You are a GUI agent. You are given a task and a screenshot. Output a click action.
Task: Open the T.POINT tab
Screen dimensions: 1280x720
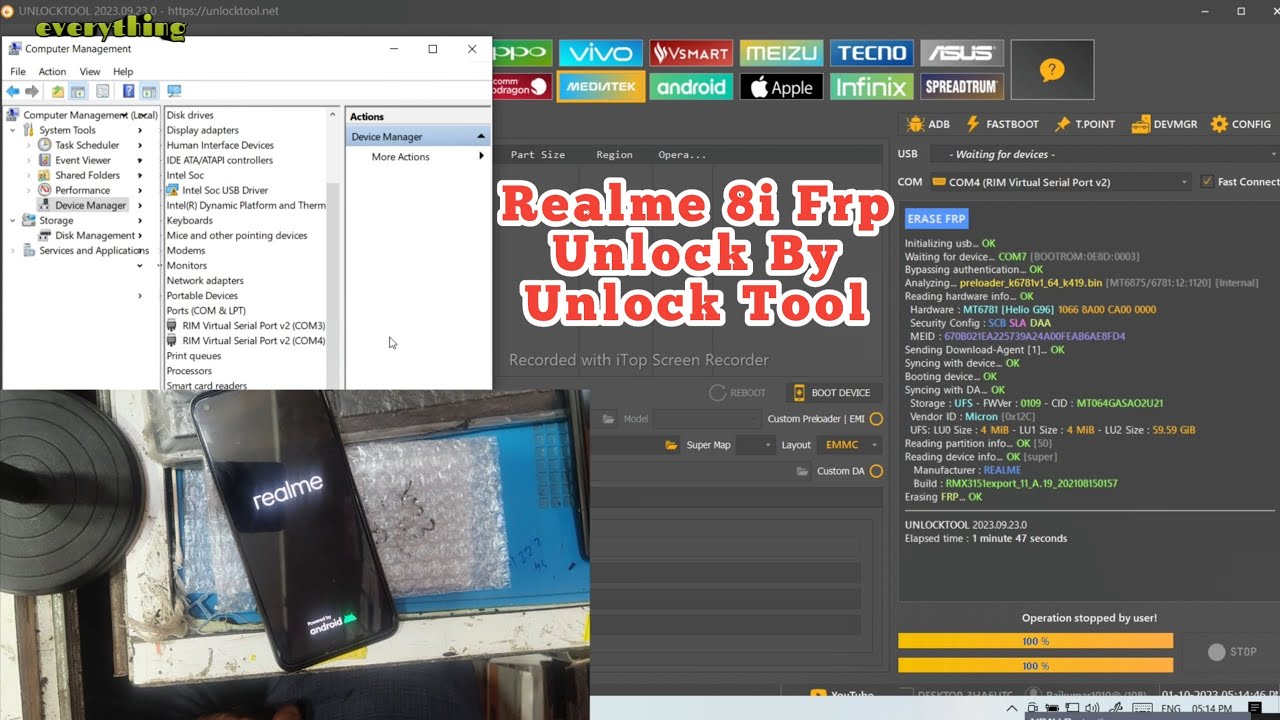click(1084, 124)
